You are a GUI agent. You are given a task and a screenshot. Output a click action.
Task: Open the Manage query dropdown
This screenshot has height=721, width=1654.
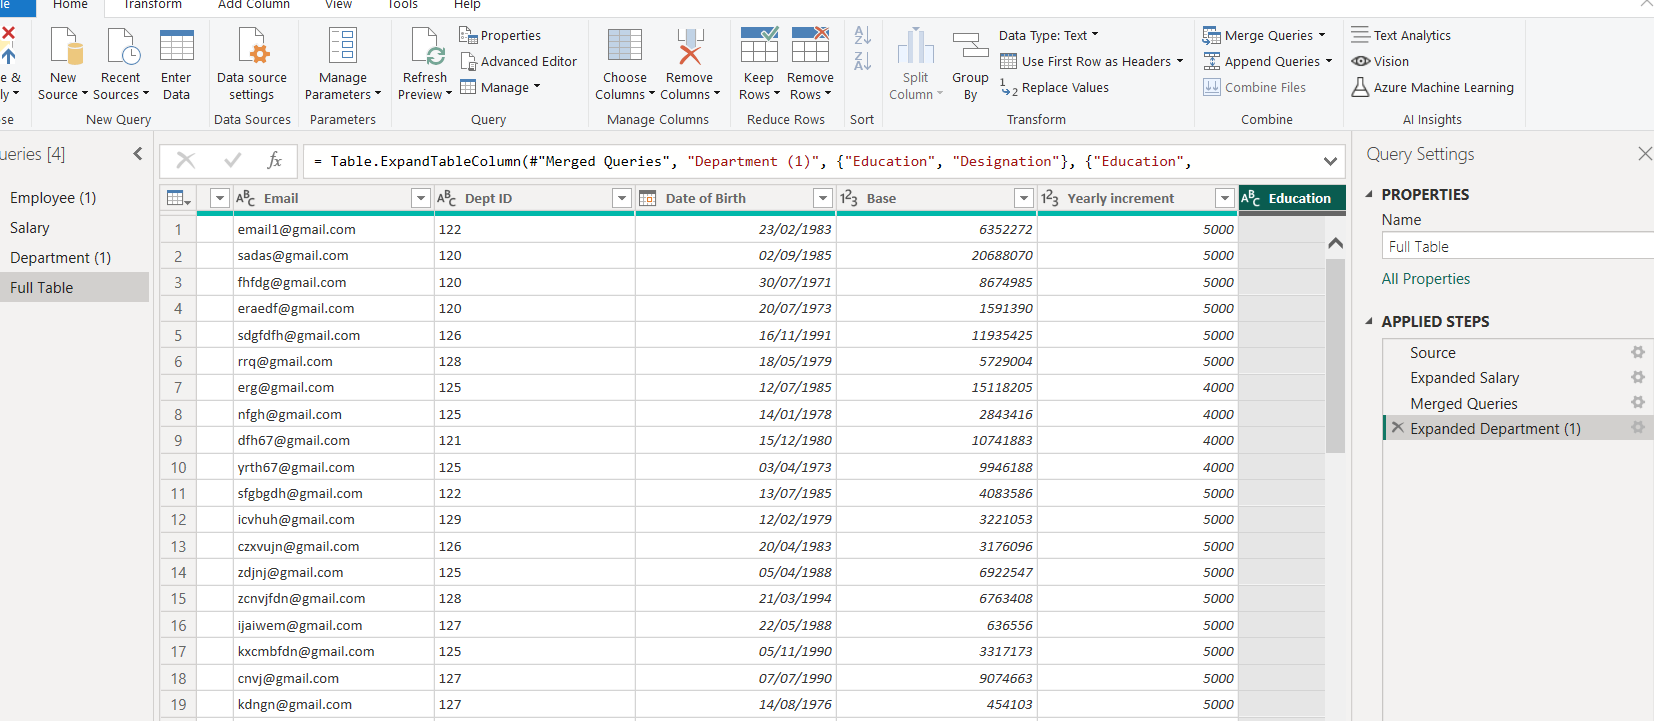point(501,87)
